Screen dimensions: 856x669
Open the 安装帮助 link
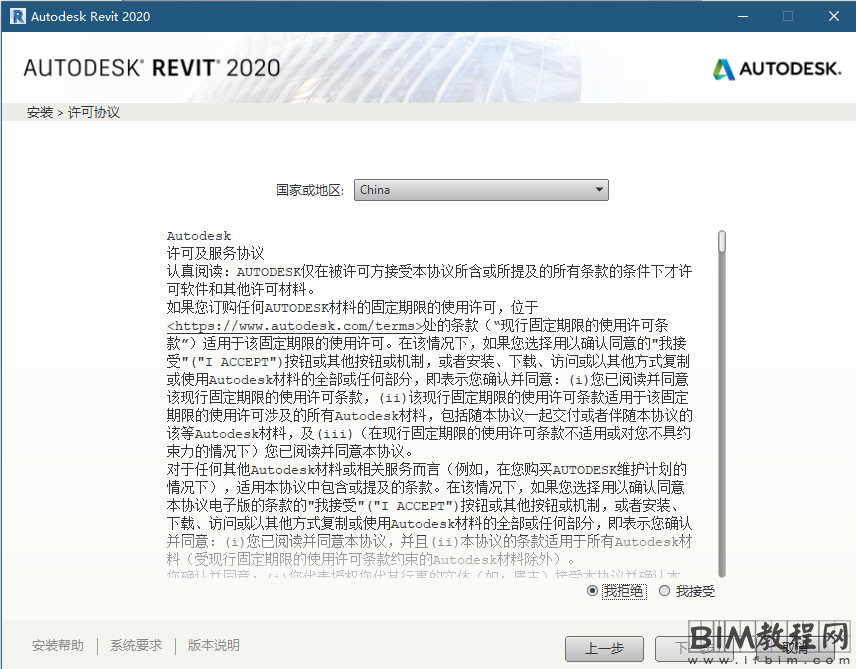(x=58, y=646)
